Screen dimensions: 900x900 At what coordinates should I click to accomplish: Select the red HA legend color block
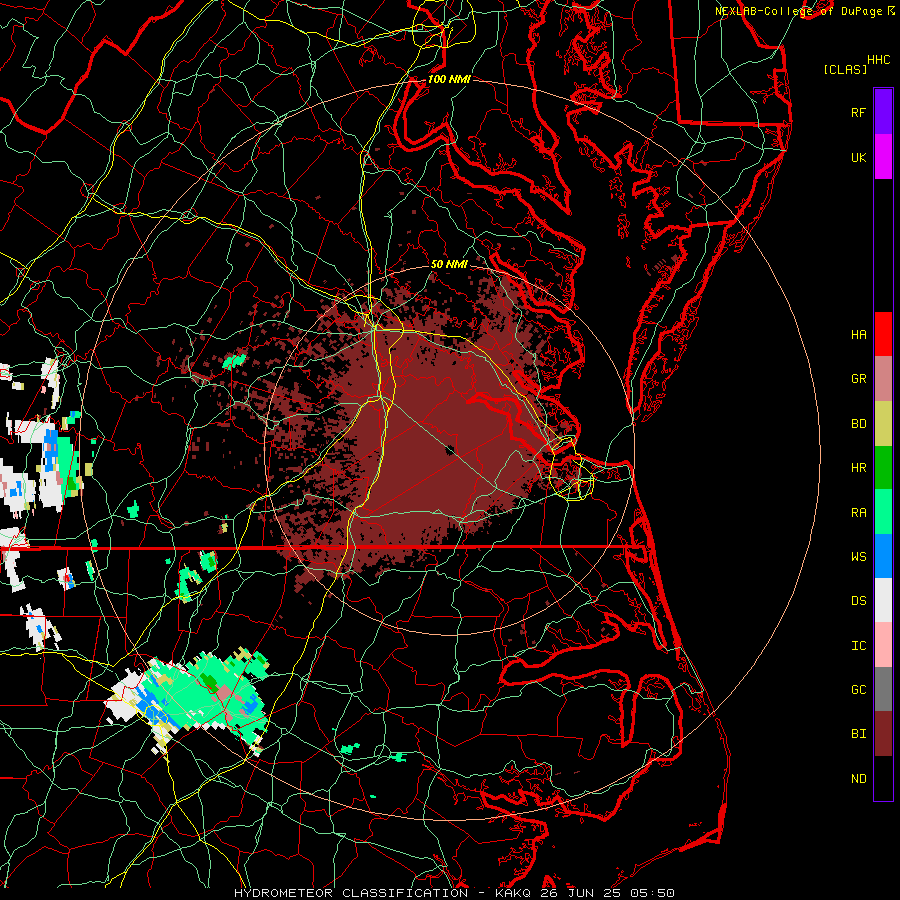coord(883,334)
